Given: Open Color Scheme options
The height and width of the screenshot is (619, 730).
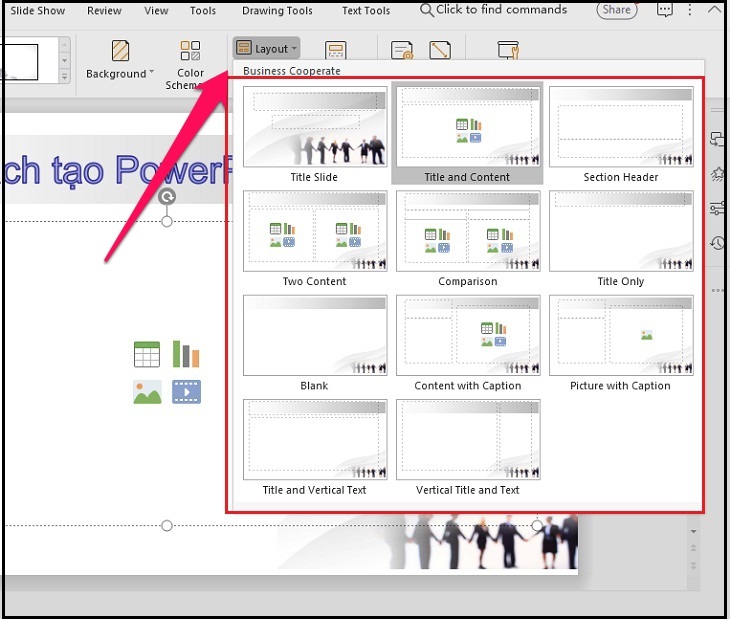Looking at the screenshot, I should point(190,65).
